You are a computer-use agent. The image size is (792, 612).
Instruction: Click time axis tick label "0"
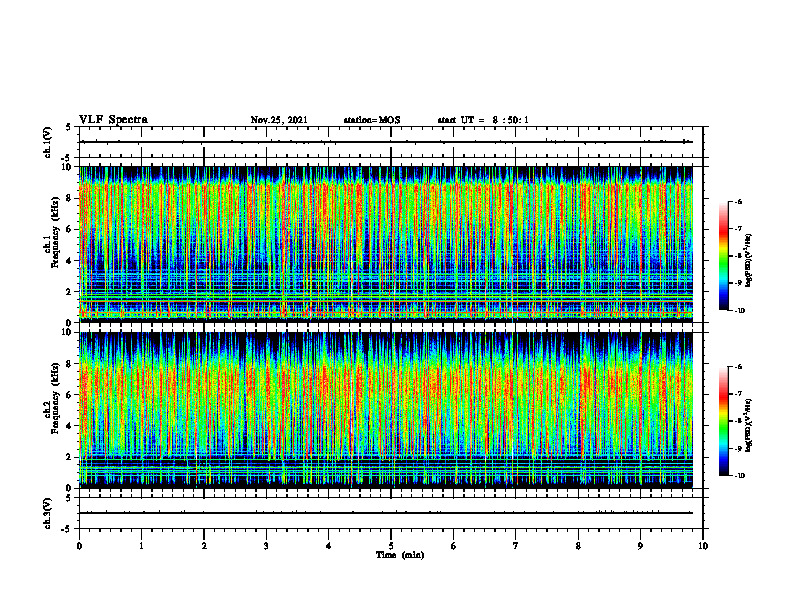(x=79, y=546)
